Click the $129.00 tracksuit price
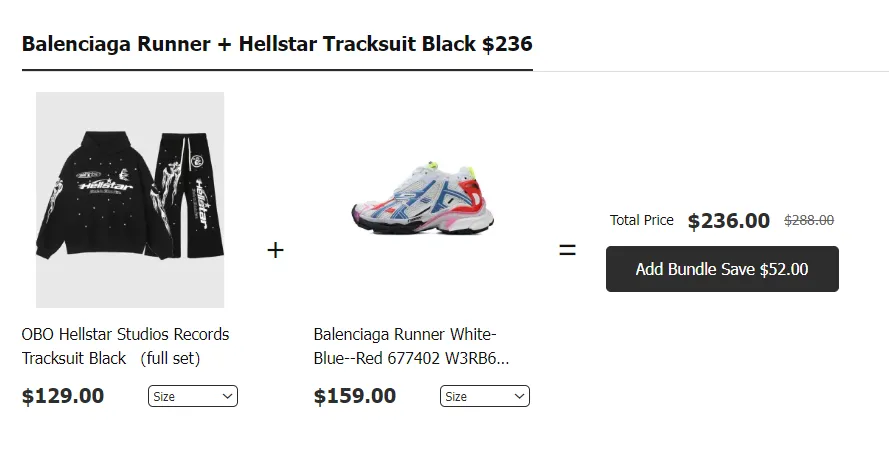Screen dimensions: 889x450 coord(63,396)
